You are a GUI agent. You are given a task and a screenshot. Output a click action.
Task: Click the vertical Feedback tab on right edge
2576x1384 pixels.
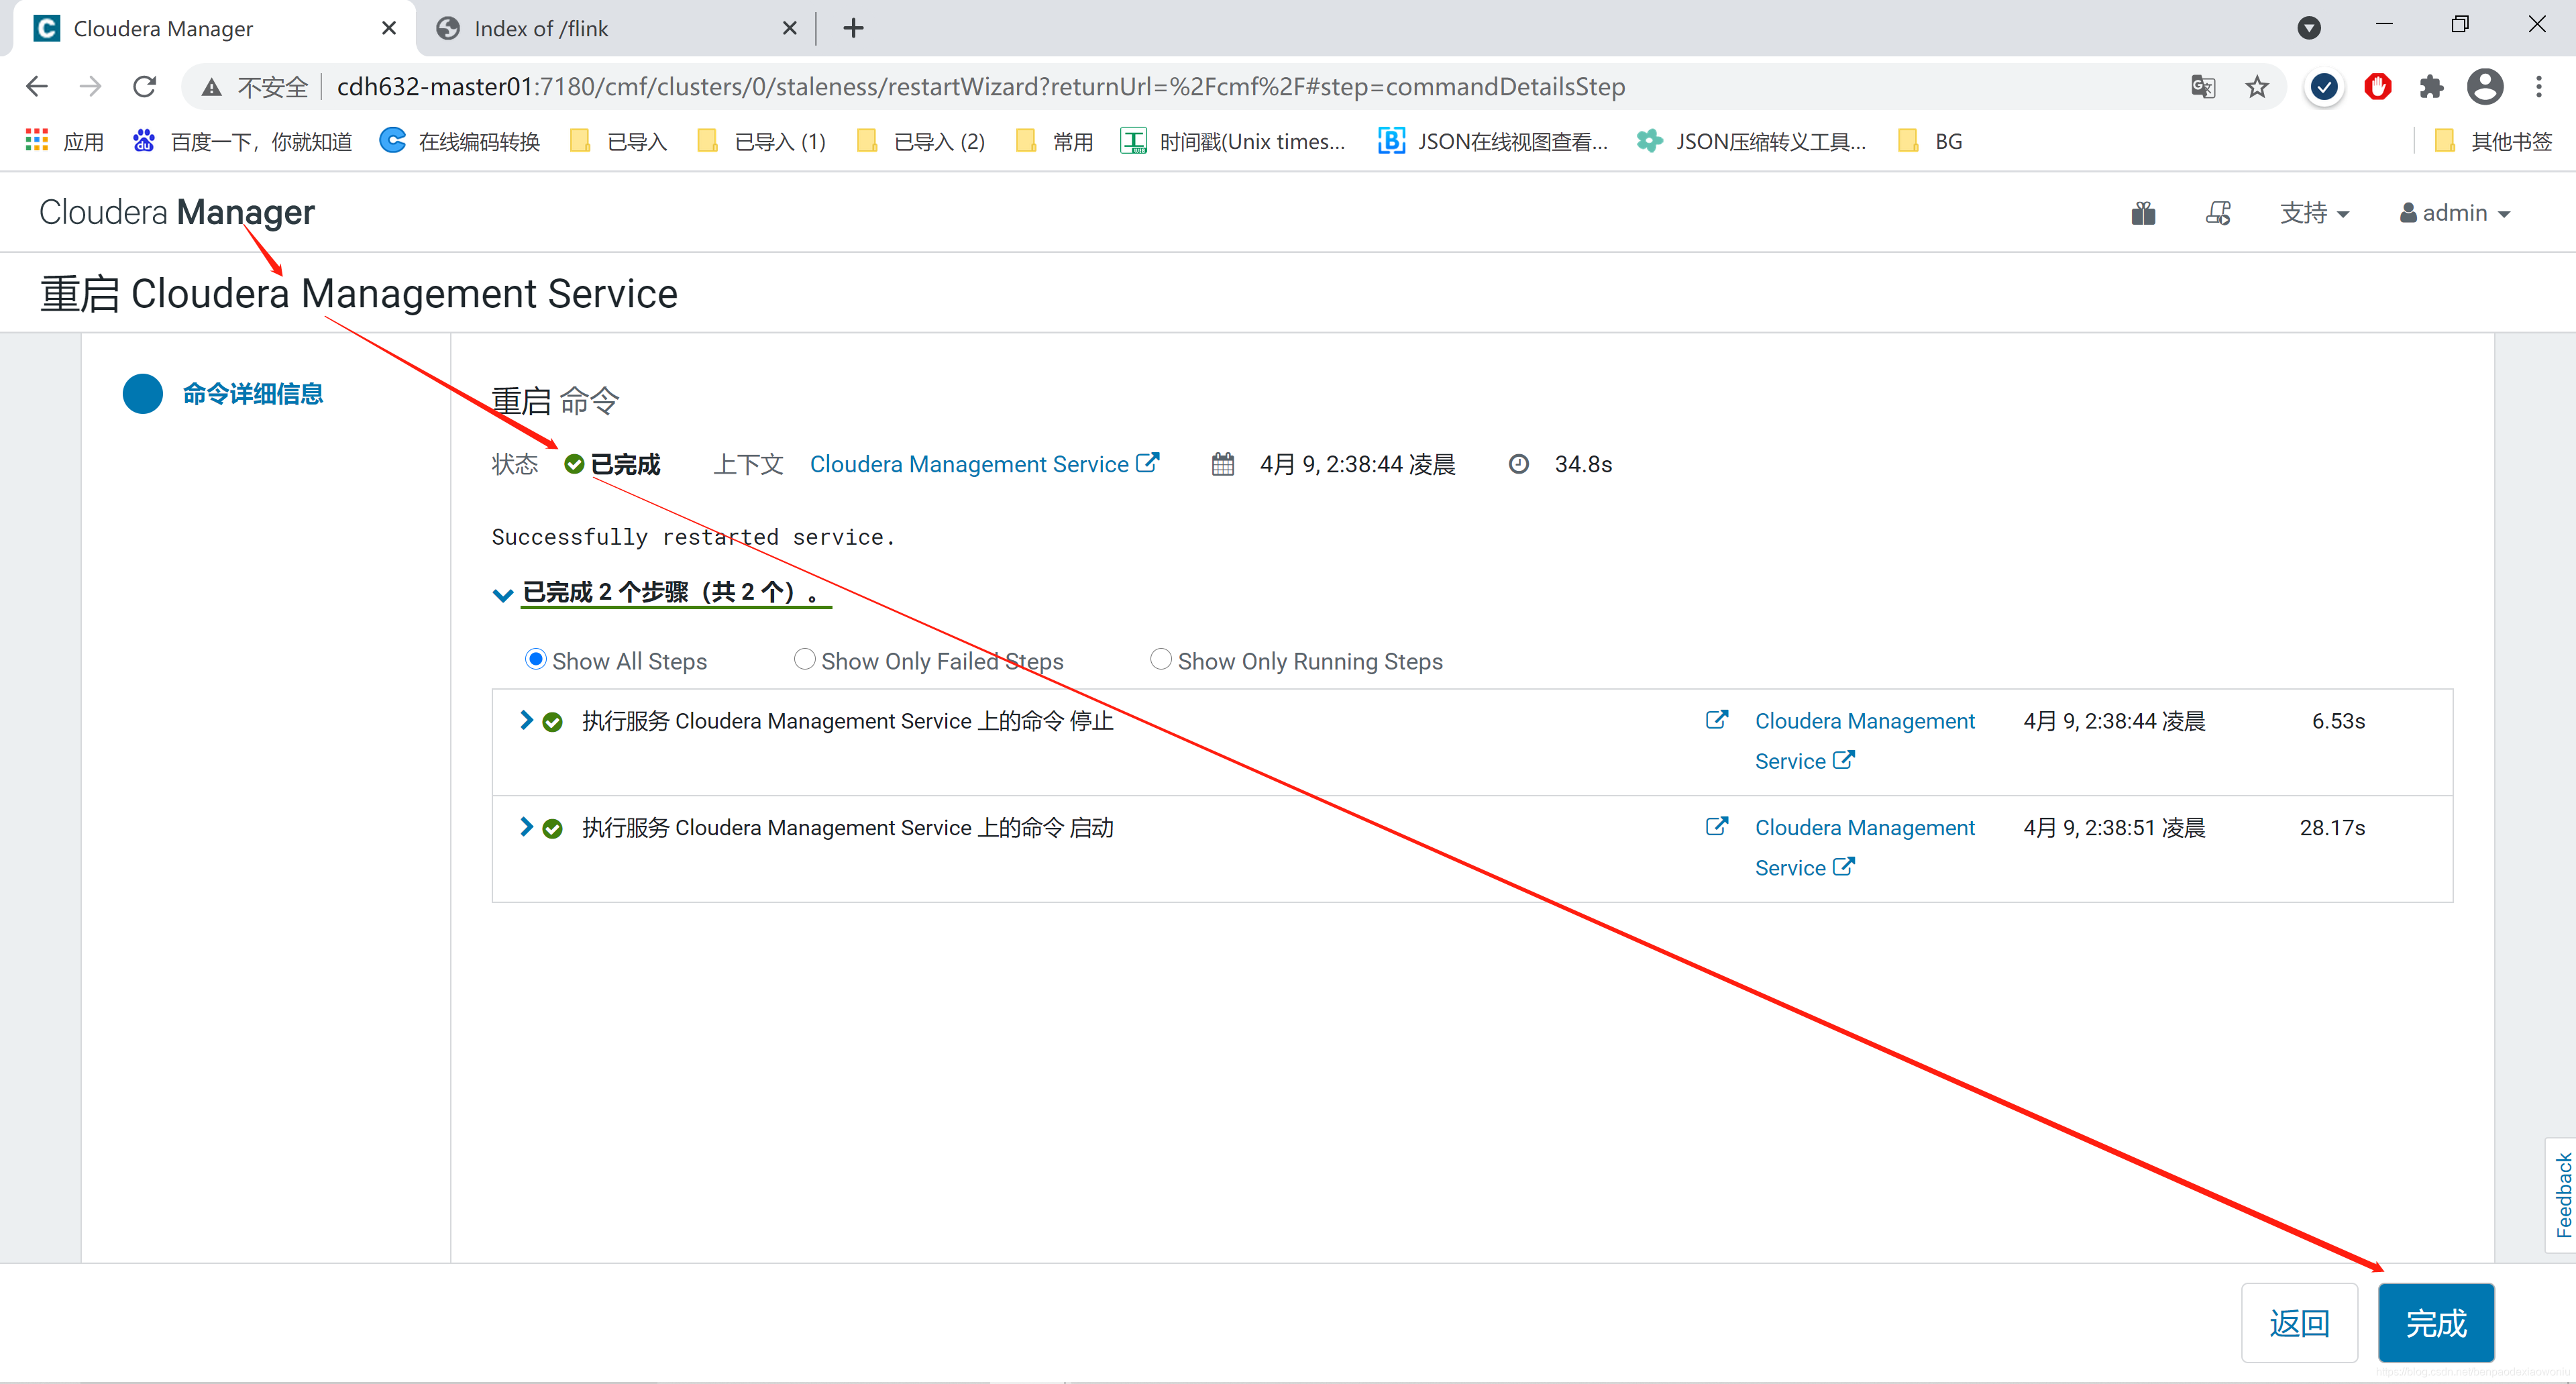(x=2562, y=1195)
